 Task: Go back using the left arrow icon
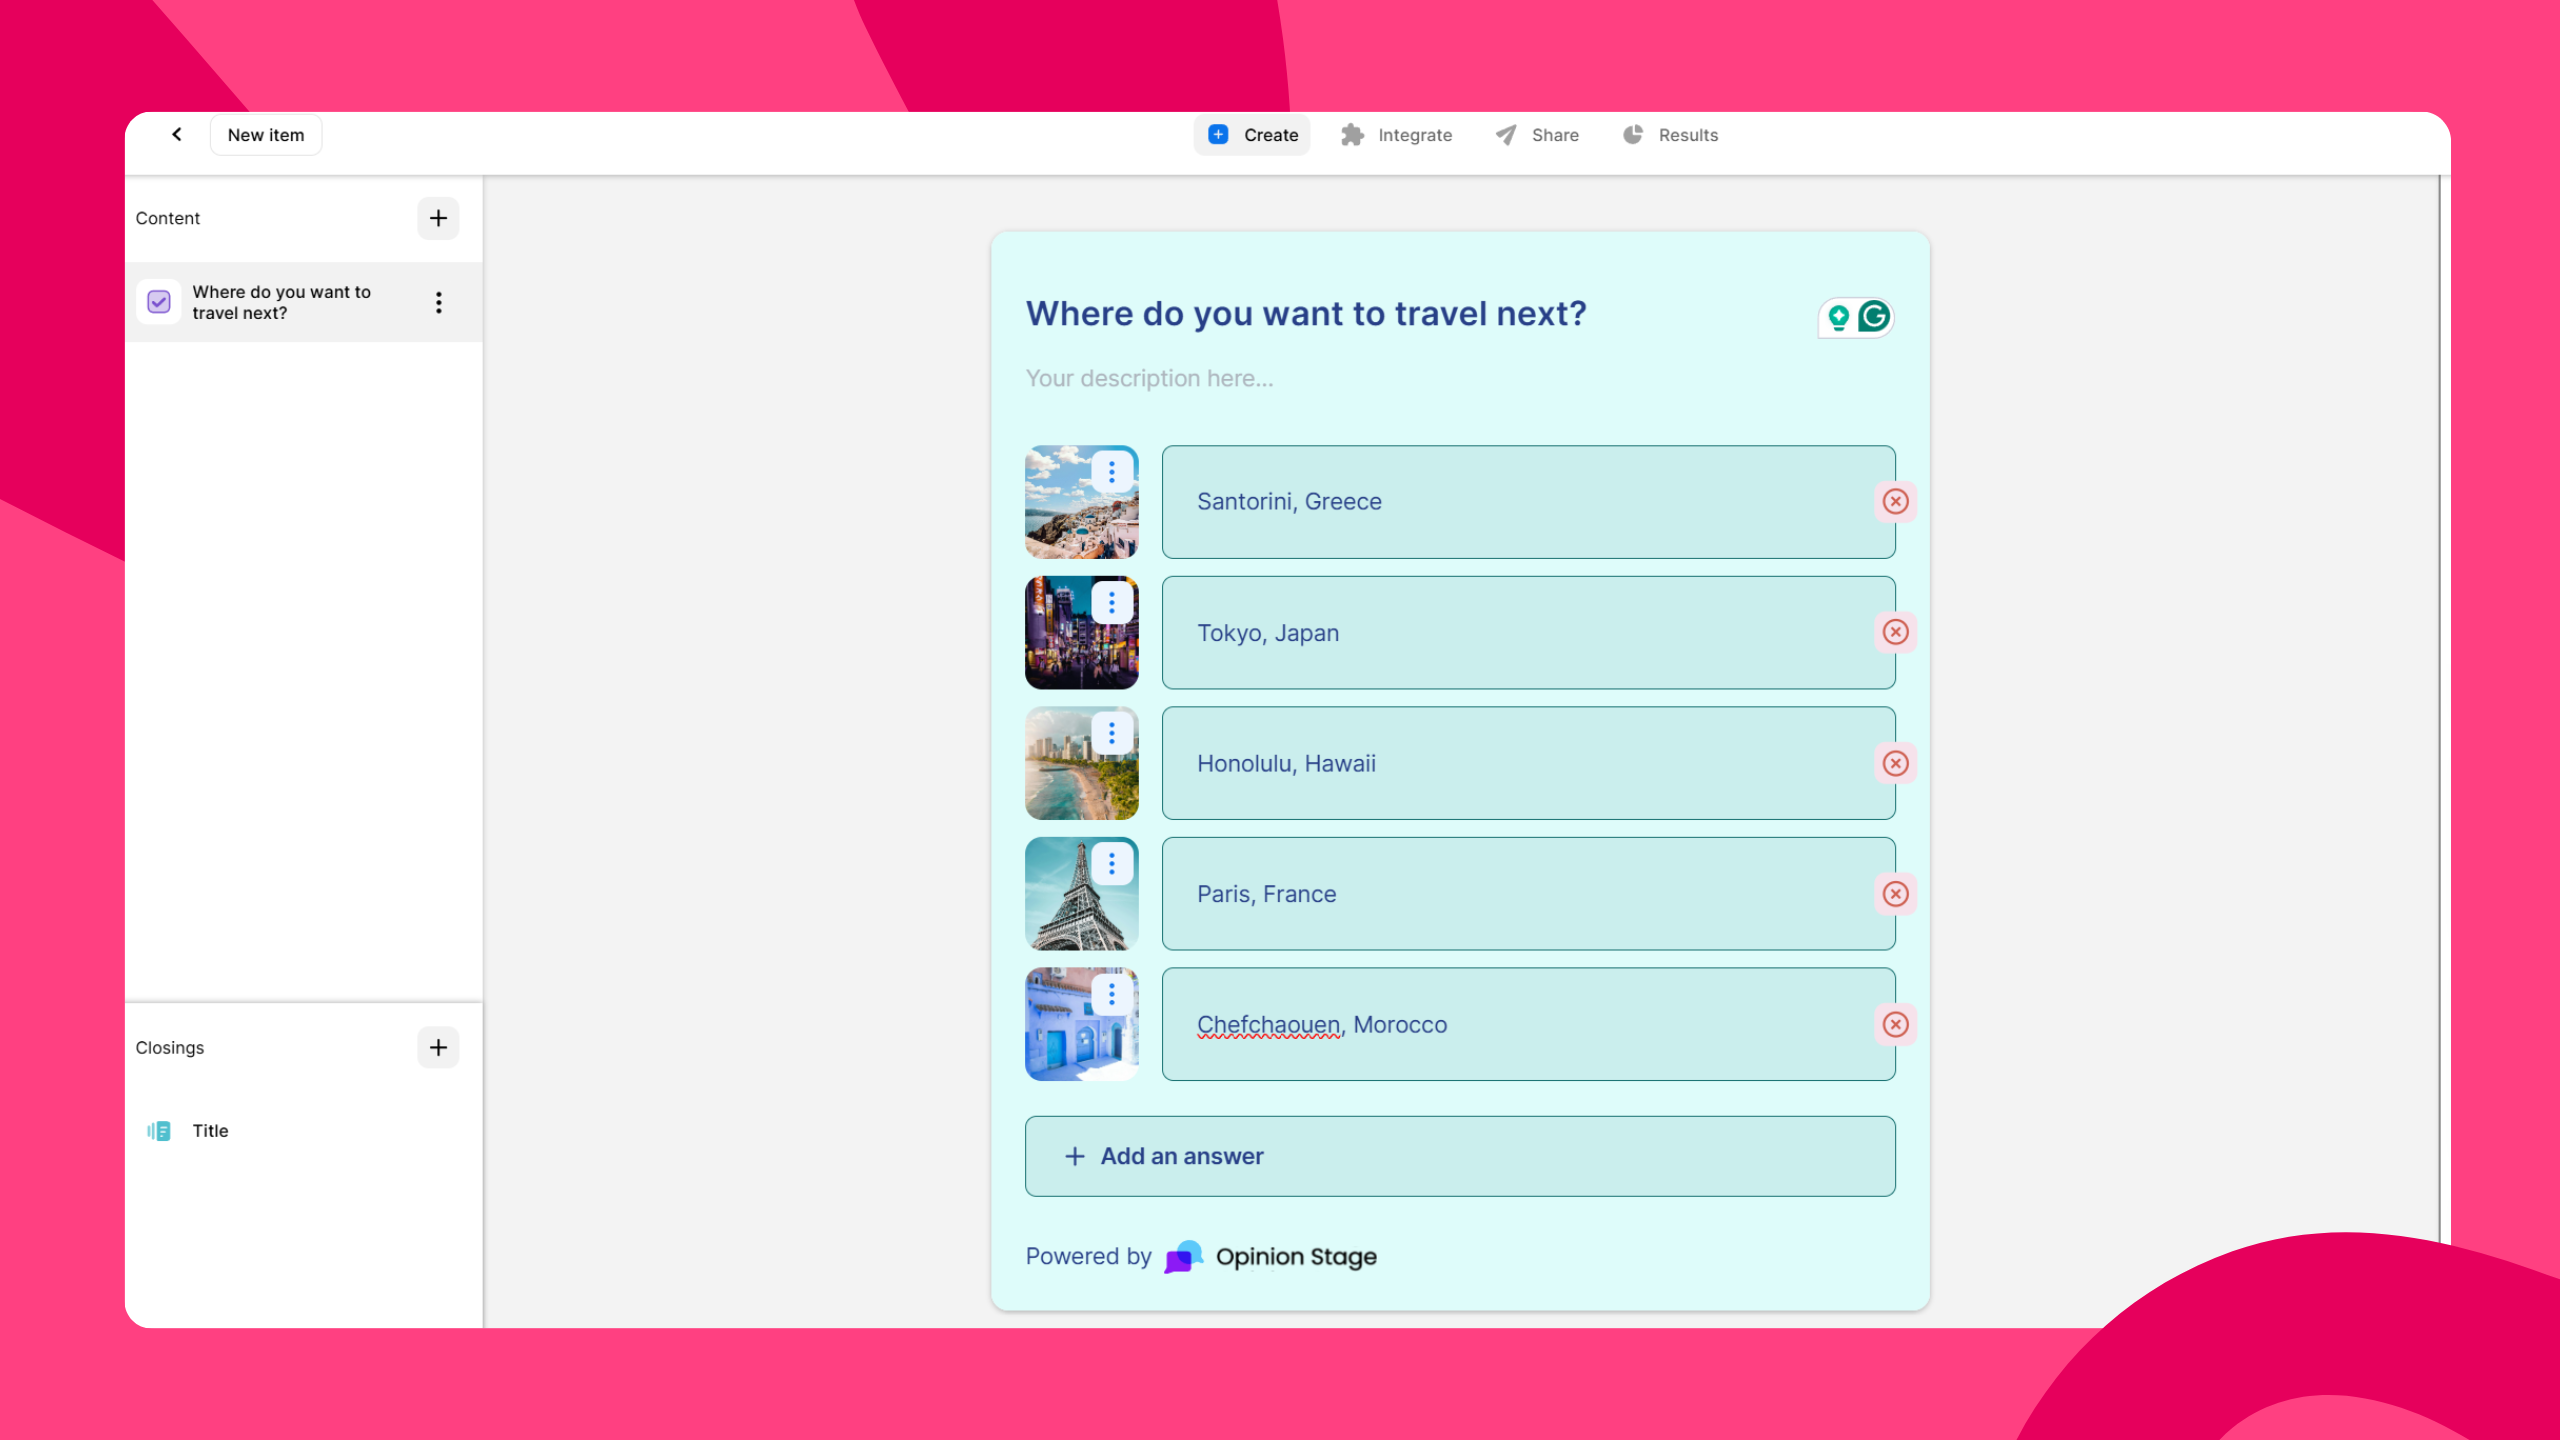pyautogui.click(x=177, y=134)
